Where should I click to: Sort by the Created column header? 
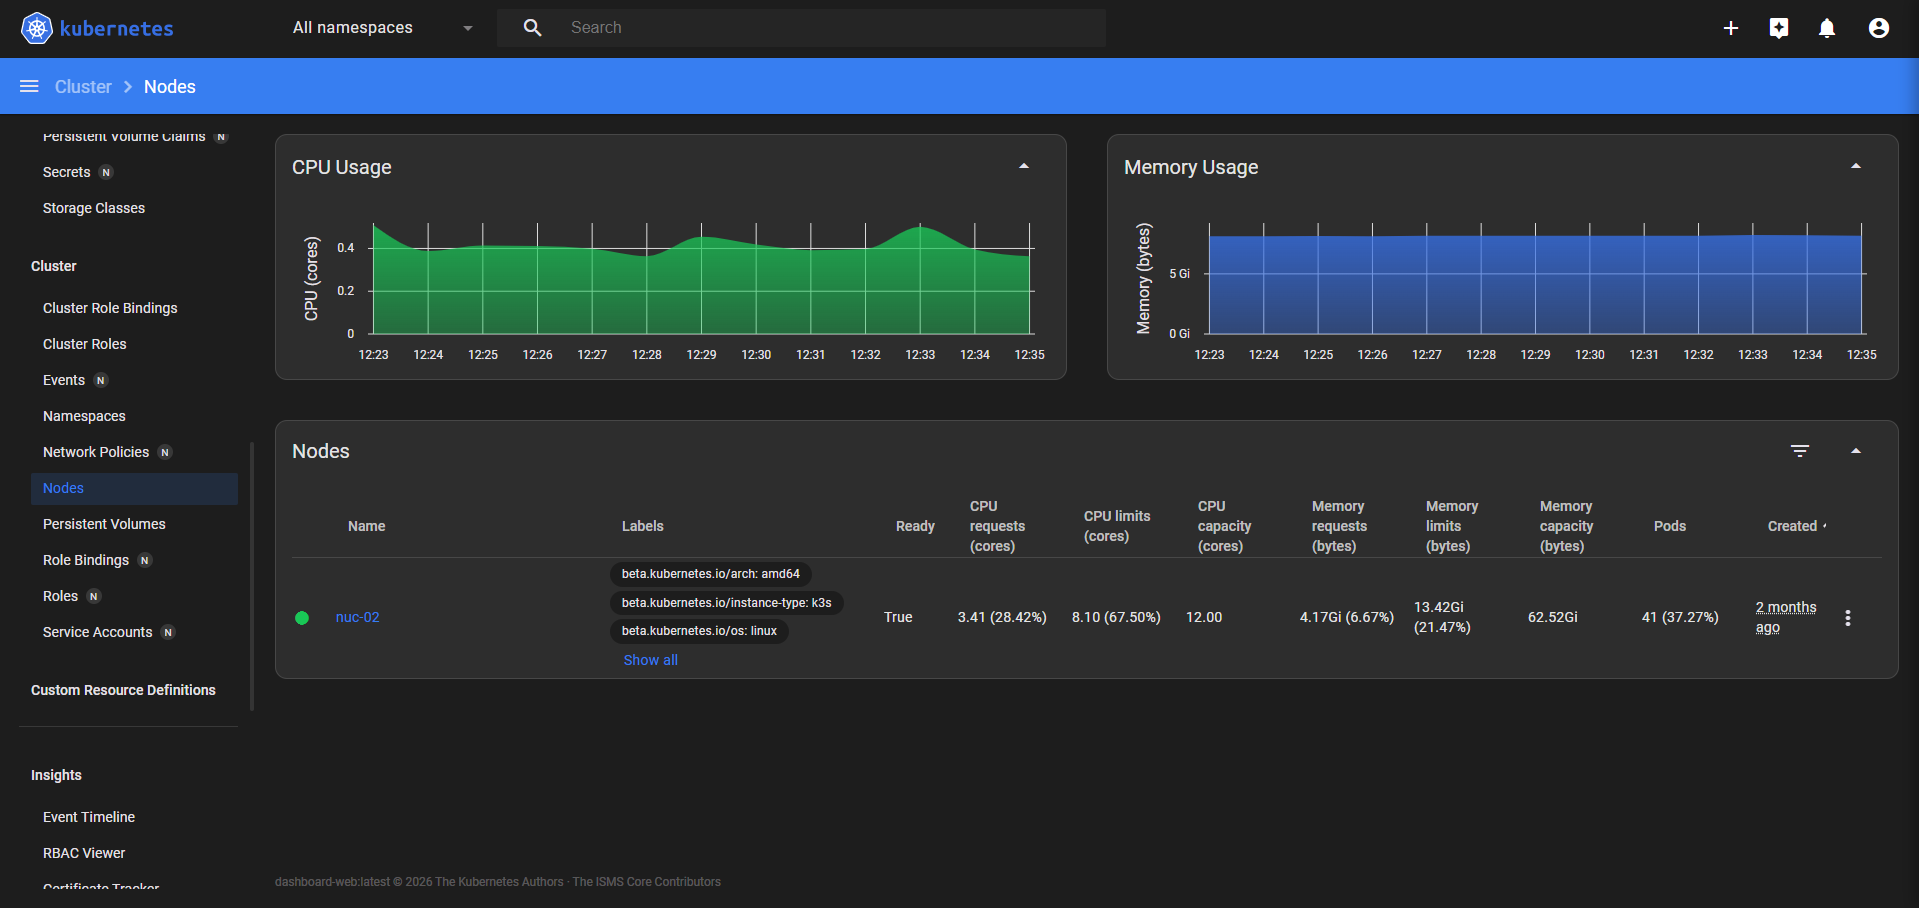point(1792,526)
